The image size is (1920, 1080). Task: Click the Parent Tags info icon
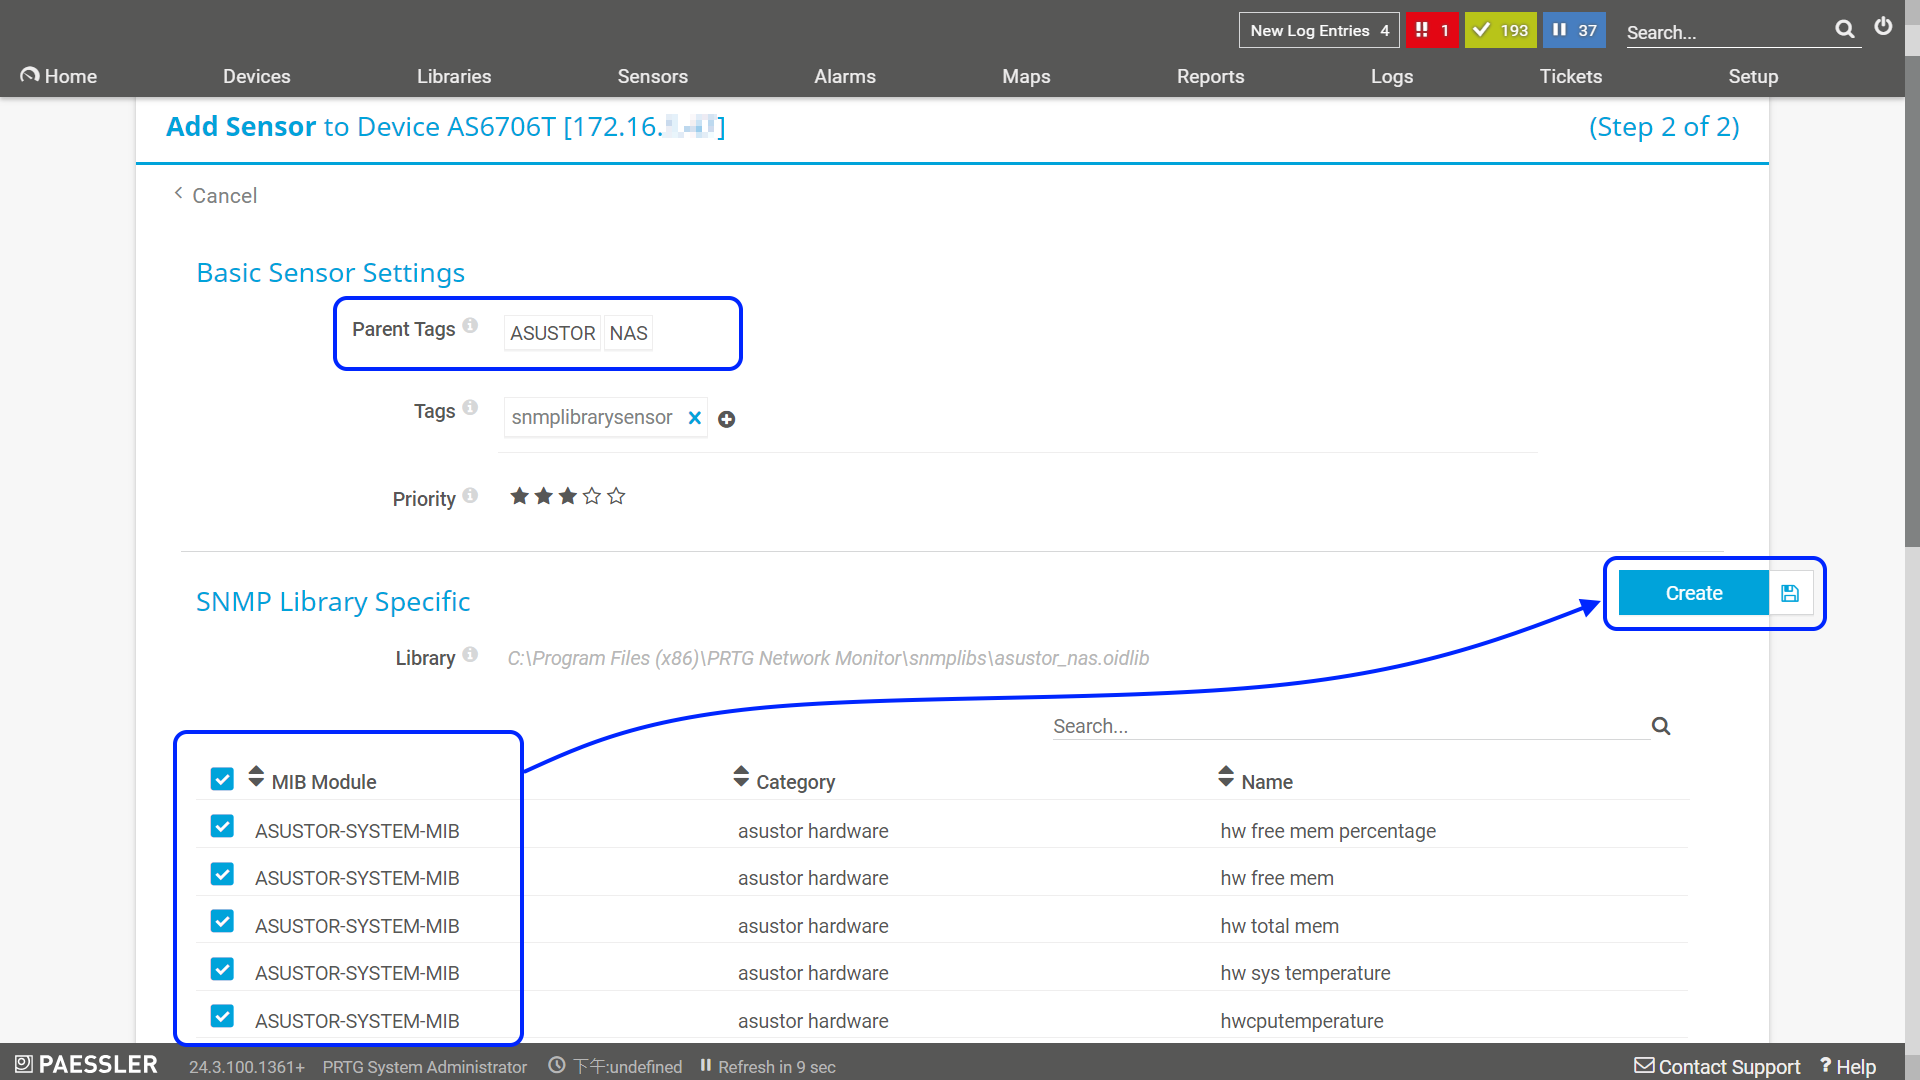[x=470, y=326]
